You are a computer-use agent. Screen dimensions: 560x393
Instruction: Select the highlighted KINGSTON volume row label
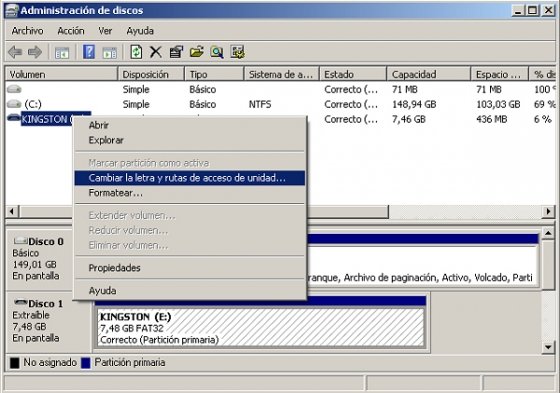point(47,119)
